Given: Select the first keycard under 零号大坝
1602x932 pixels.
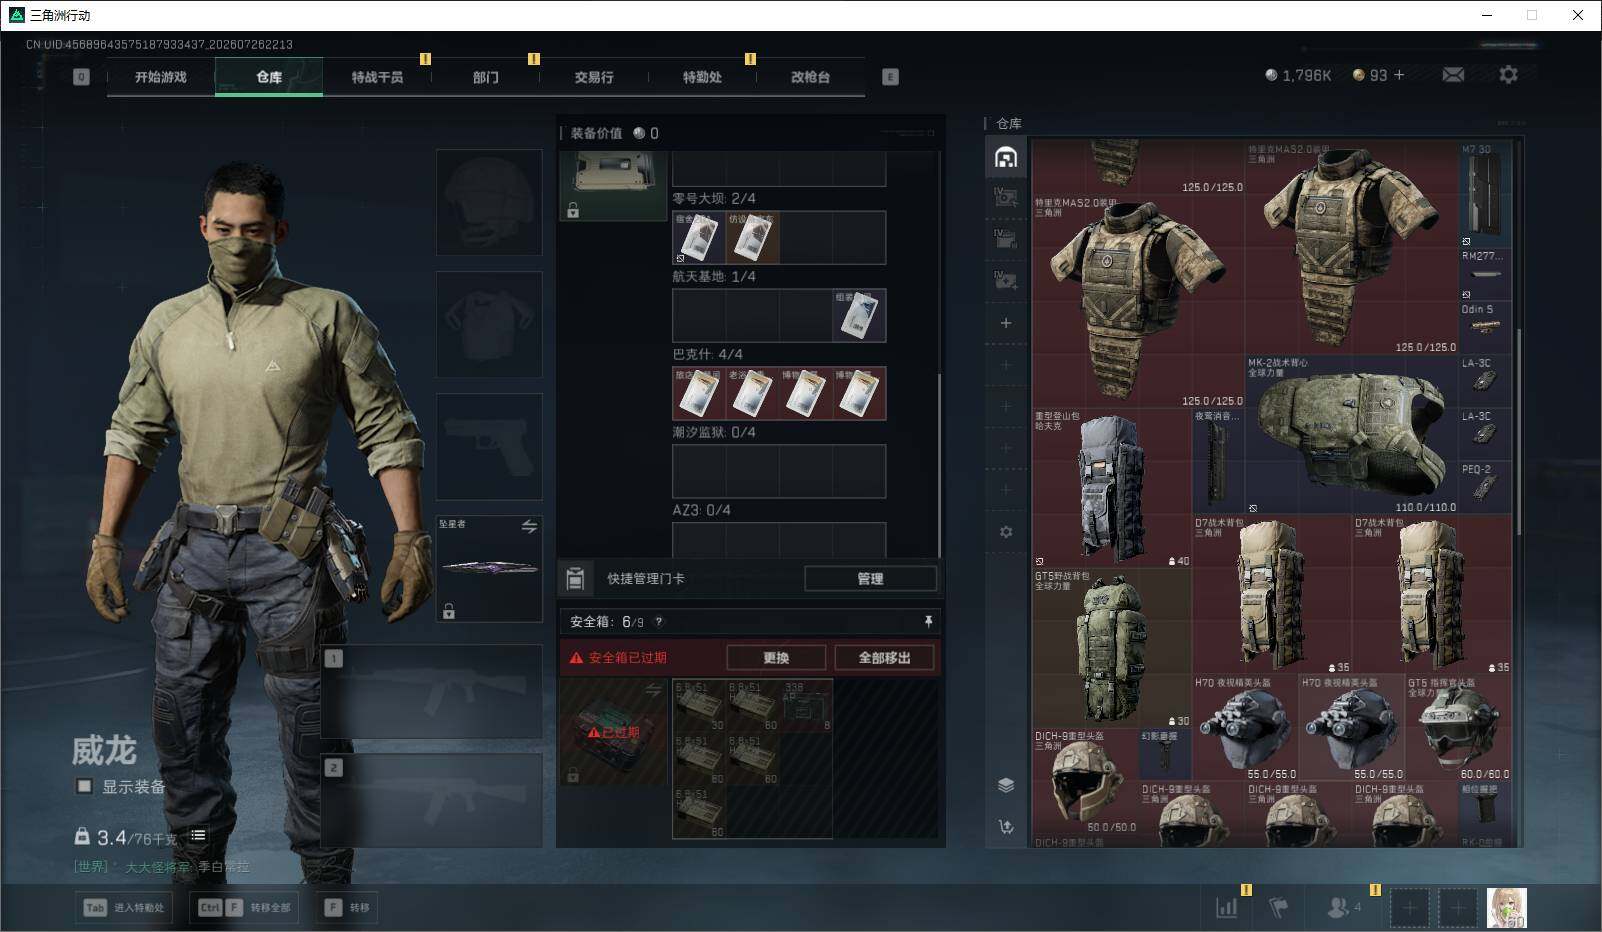Looking at the screenshot, I should tap(699, 238).
